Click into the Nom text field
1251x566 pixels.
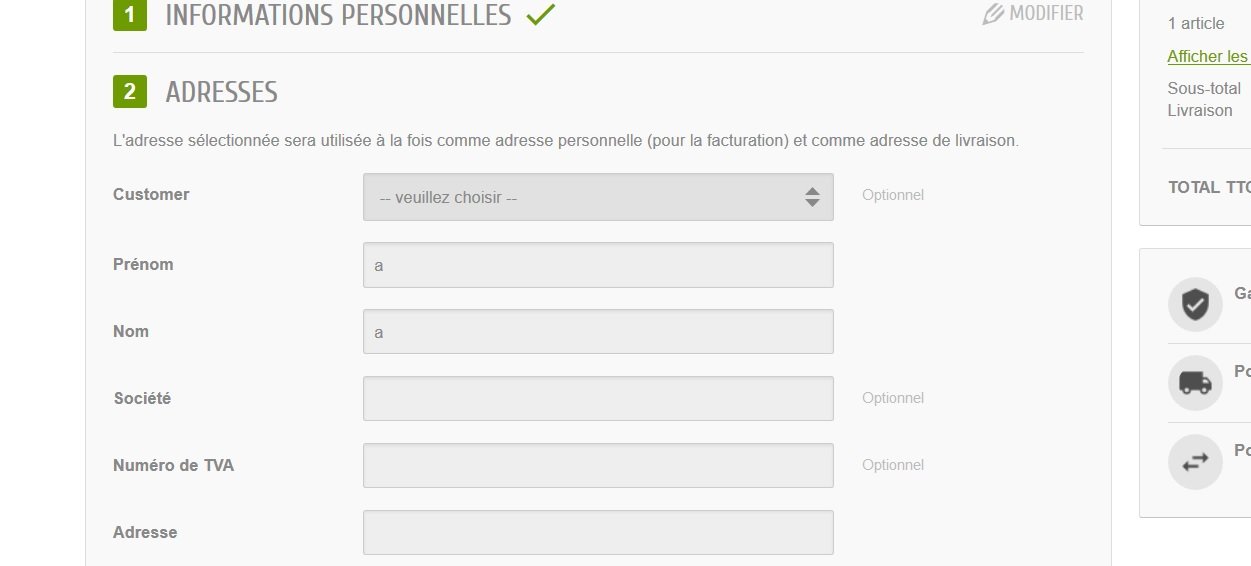pyautogui.click(x=597, y=331)
